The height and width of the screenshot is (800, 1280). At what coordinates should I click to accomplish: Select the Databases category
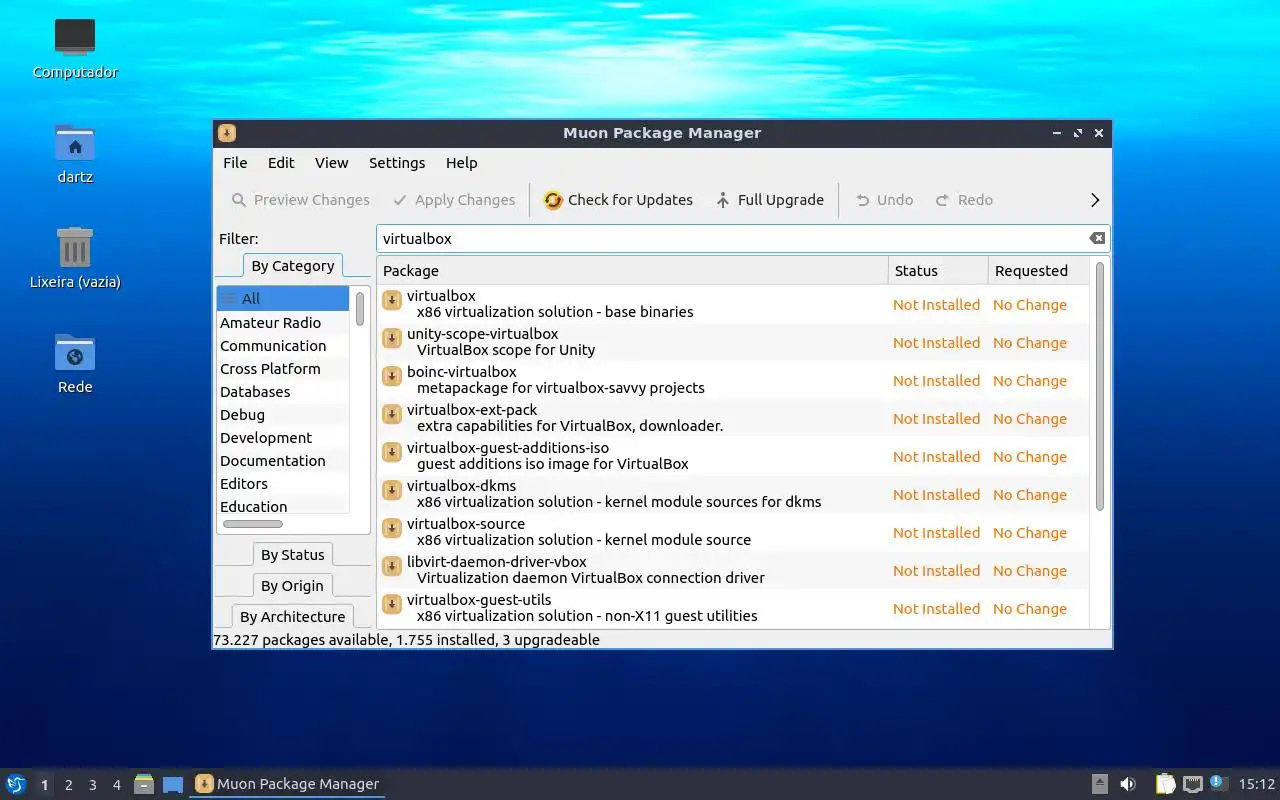point(283,392)
